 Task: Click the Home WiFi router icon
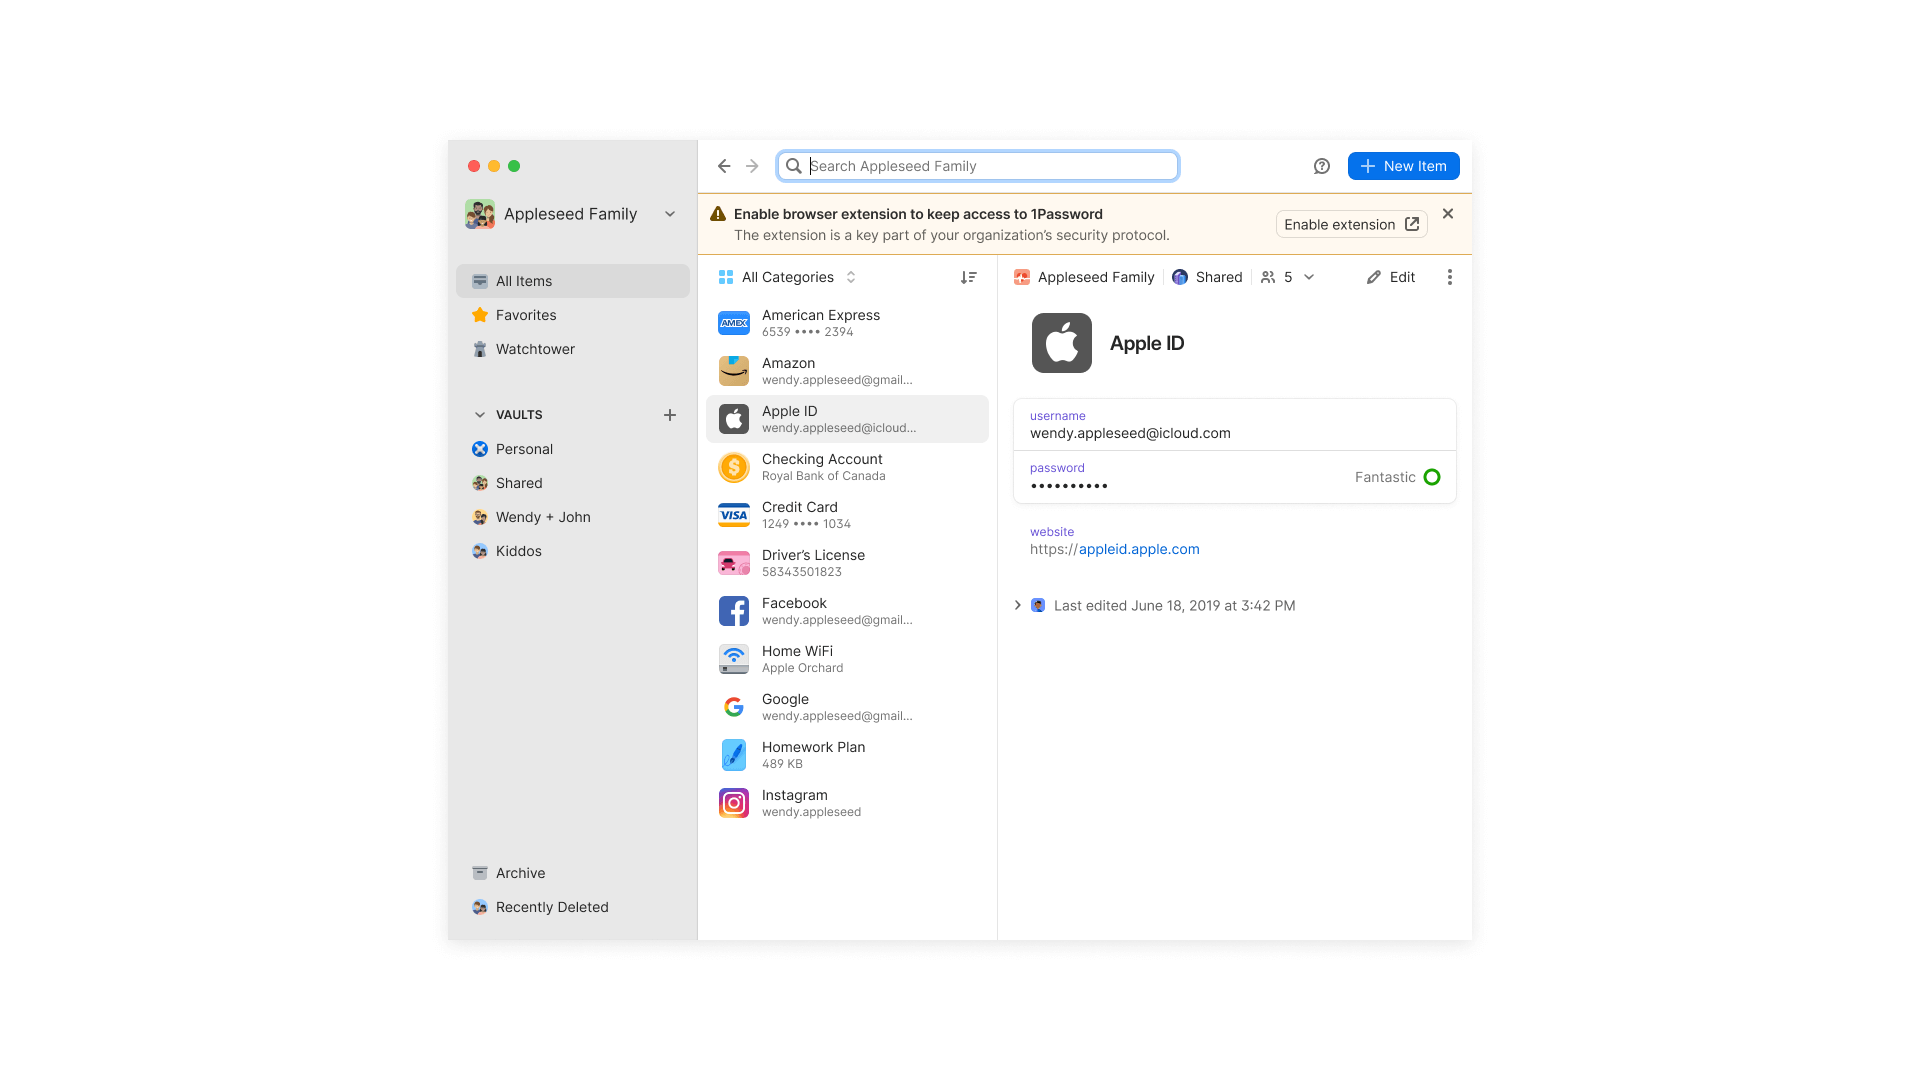pos(734,659)
